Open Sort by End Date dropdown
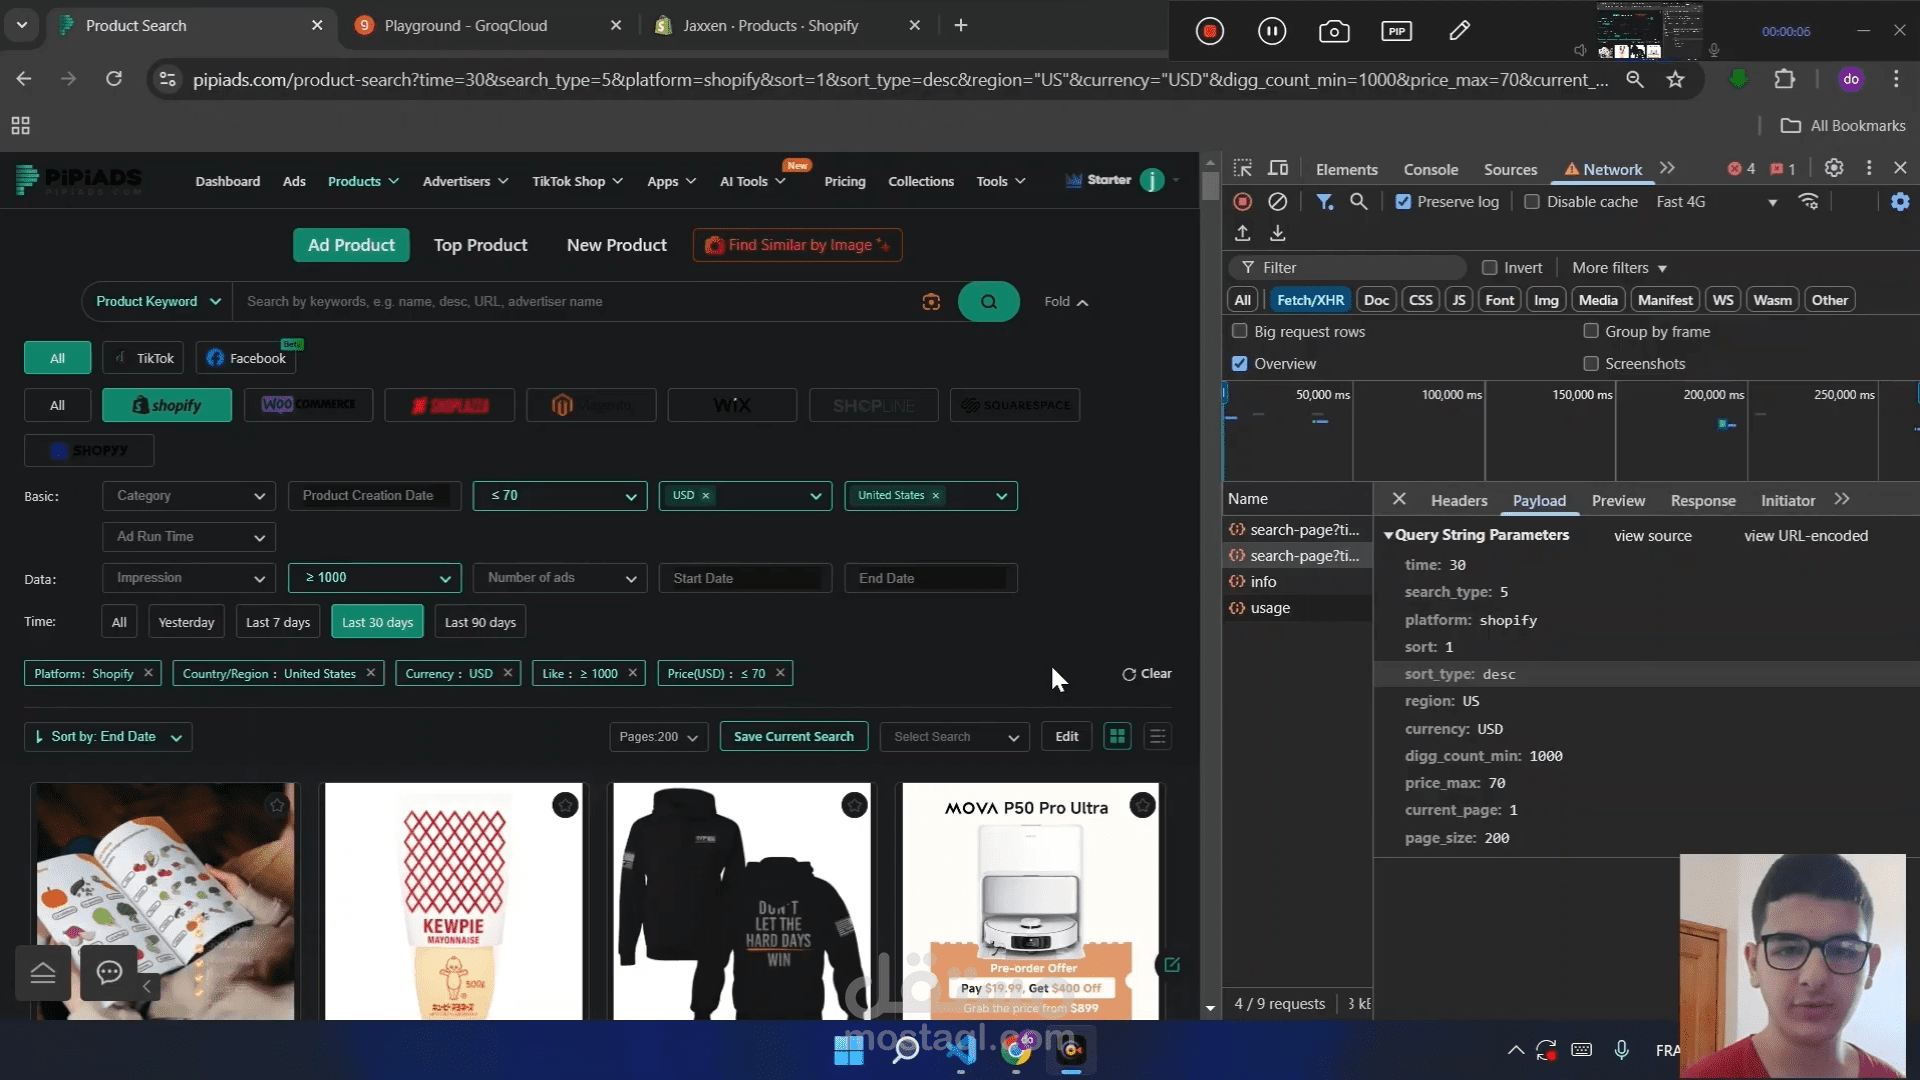The width and height of the screenshot is (1920, 1080). 108,736
